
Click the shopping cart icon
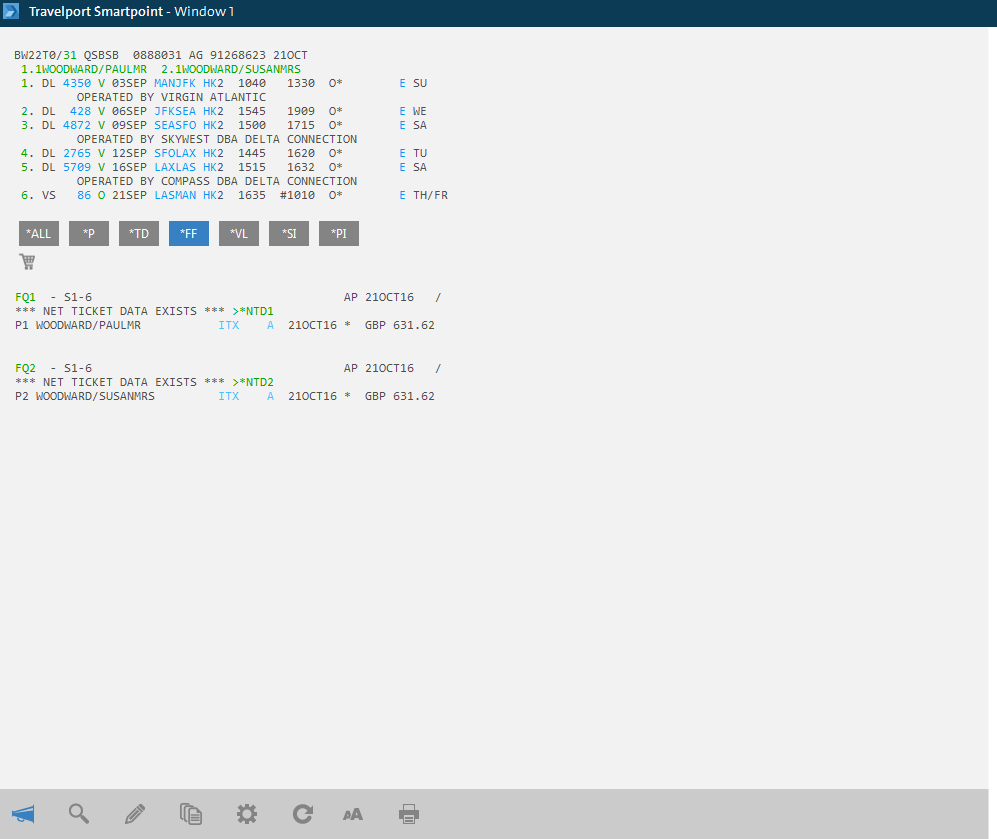coord(27,261)
